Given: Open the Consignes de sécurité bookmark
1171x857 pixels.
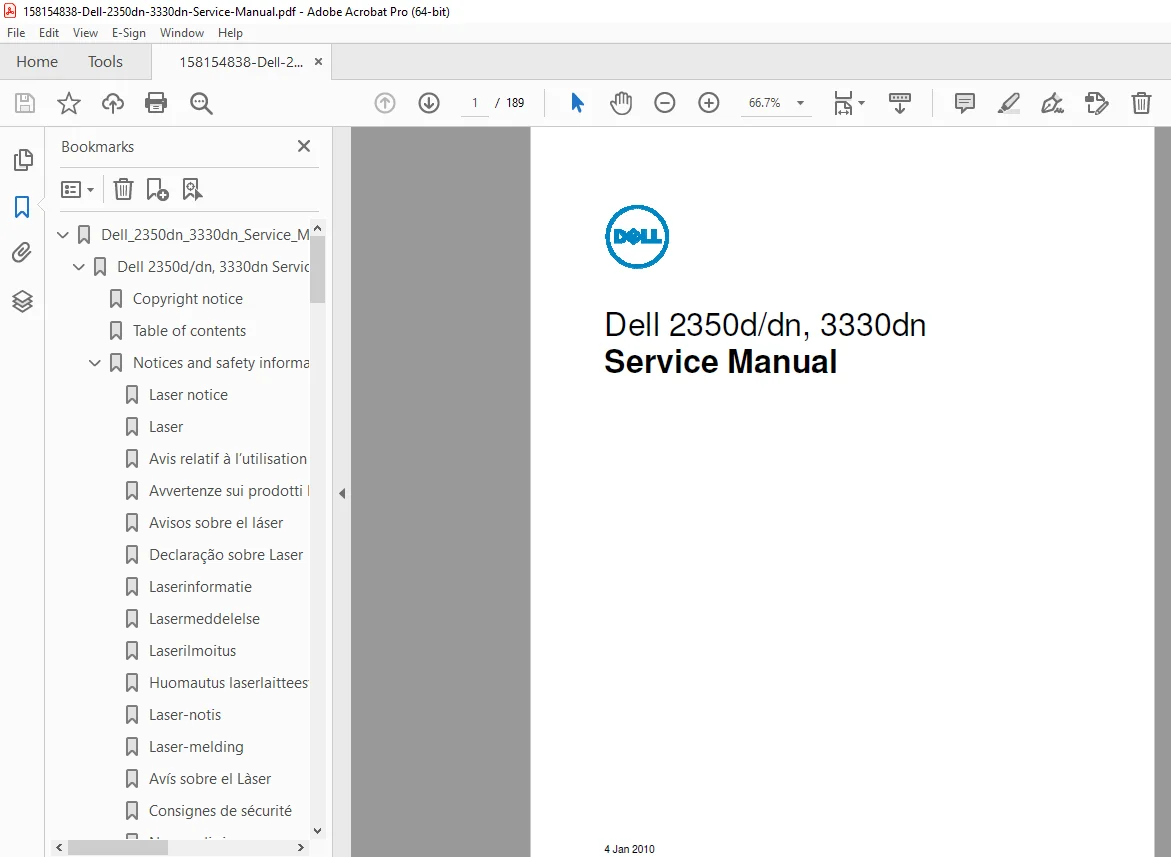Looking at the screenshot, I should [220, 811].
